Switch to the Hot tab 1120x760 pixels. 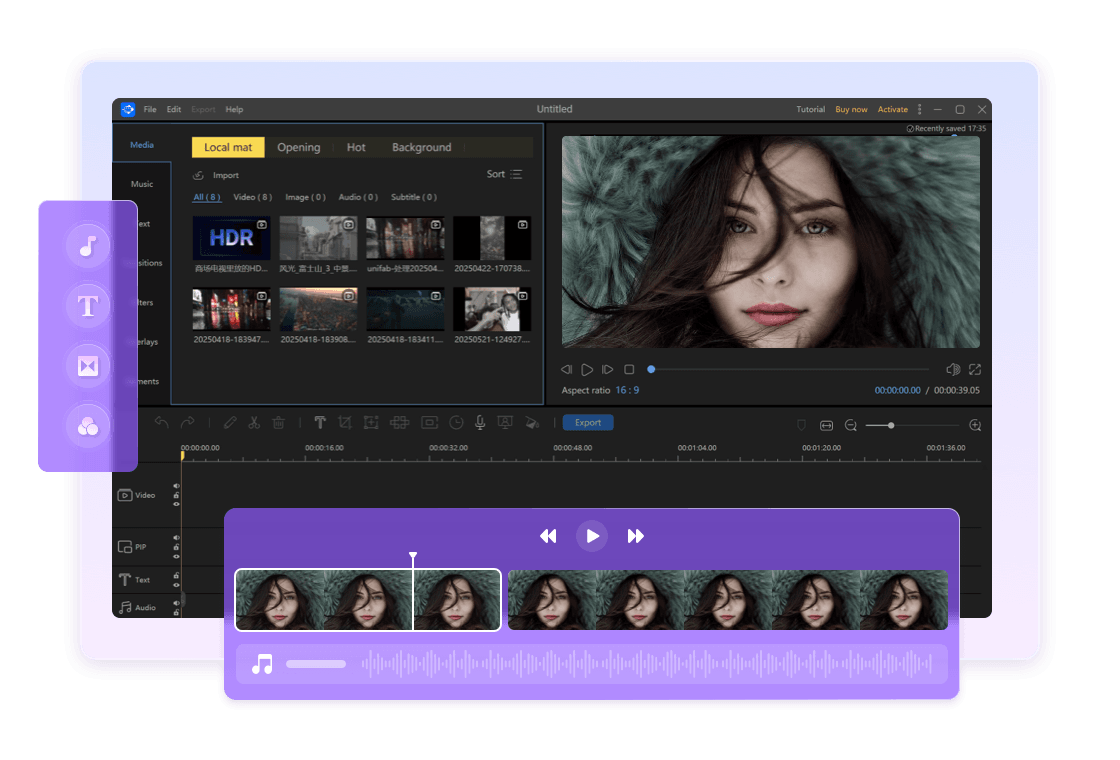point(356,147)
